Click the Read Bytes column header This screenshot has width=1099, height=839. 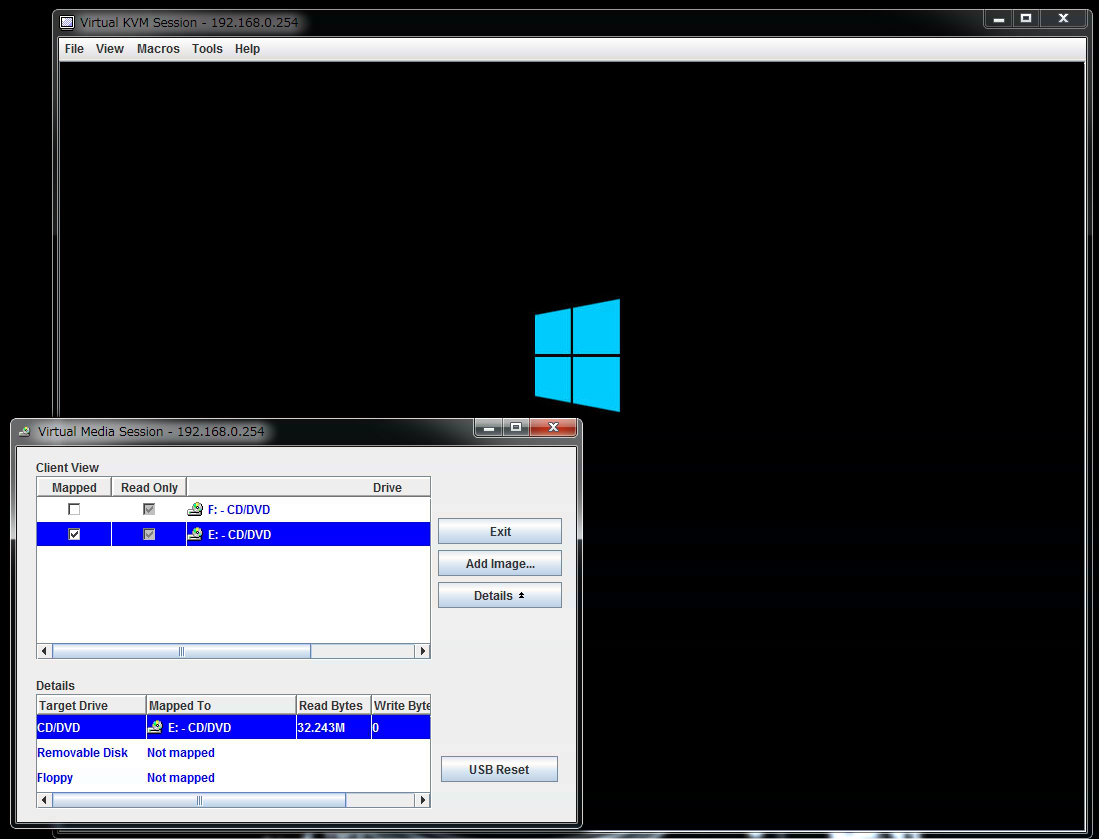pos(334,706)
